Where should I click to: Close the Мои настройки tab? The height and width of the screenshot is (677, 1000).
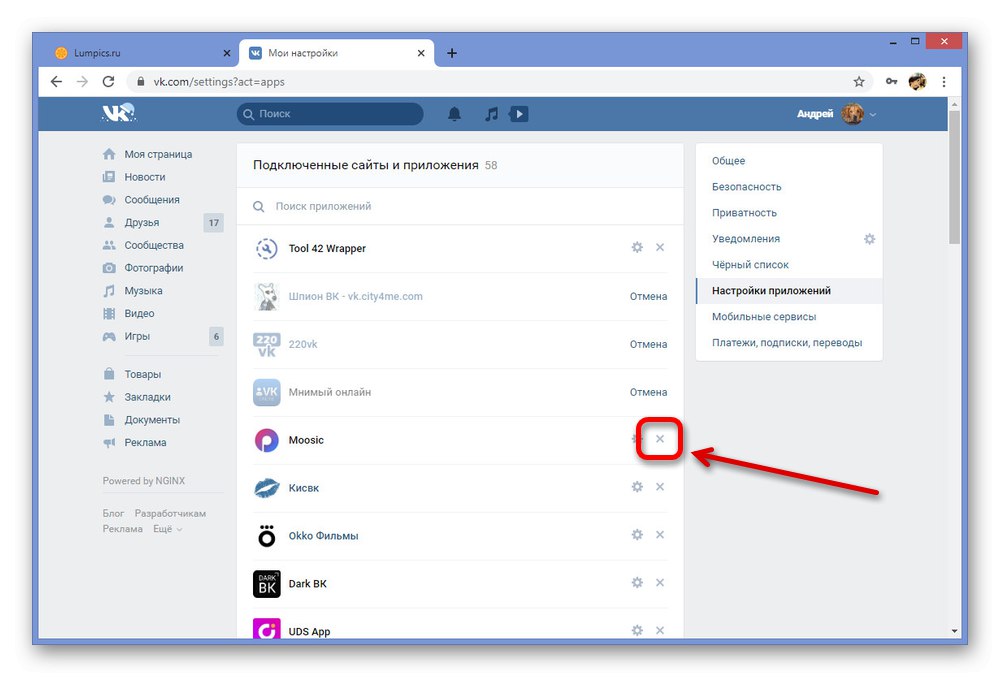tap(421, 53)
